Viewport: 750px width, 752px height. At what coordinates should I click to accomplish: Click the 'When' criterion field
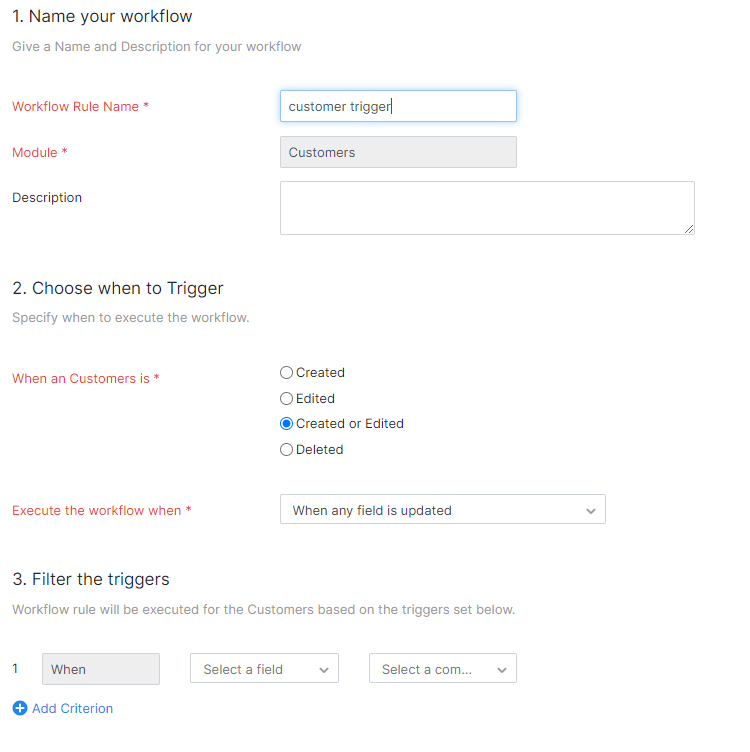click(100, 669)
